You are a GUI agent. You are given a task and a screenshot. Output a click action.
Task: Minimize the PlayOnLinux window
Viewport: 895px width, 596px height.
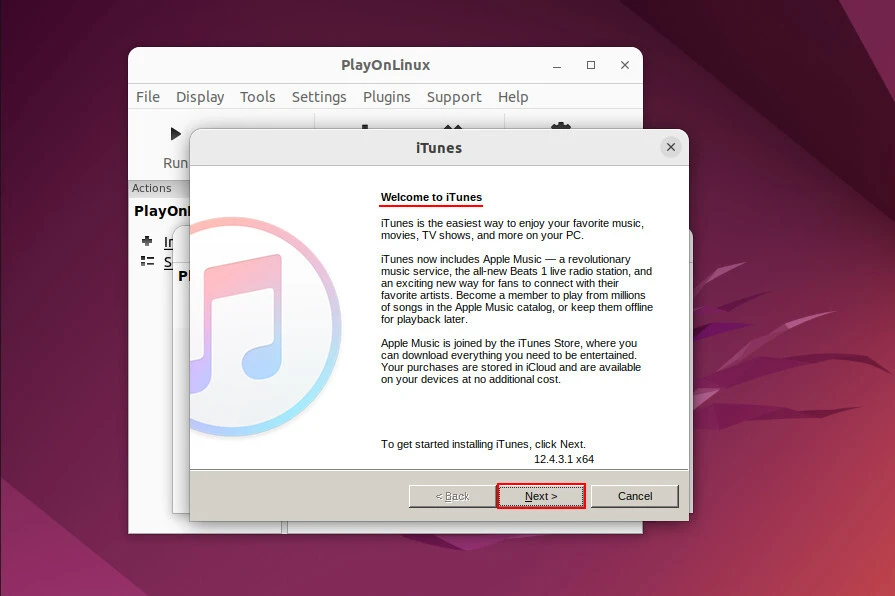coord(557,65)
